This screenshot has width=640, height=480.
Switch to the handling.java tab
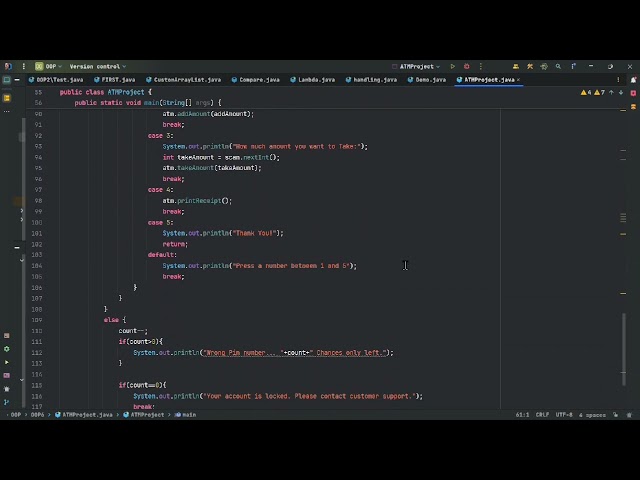[371, 80]
